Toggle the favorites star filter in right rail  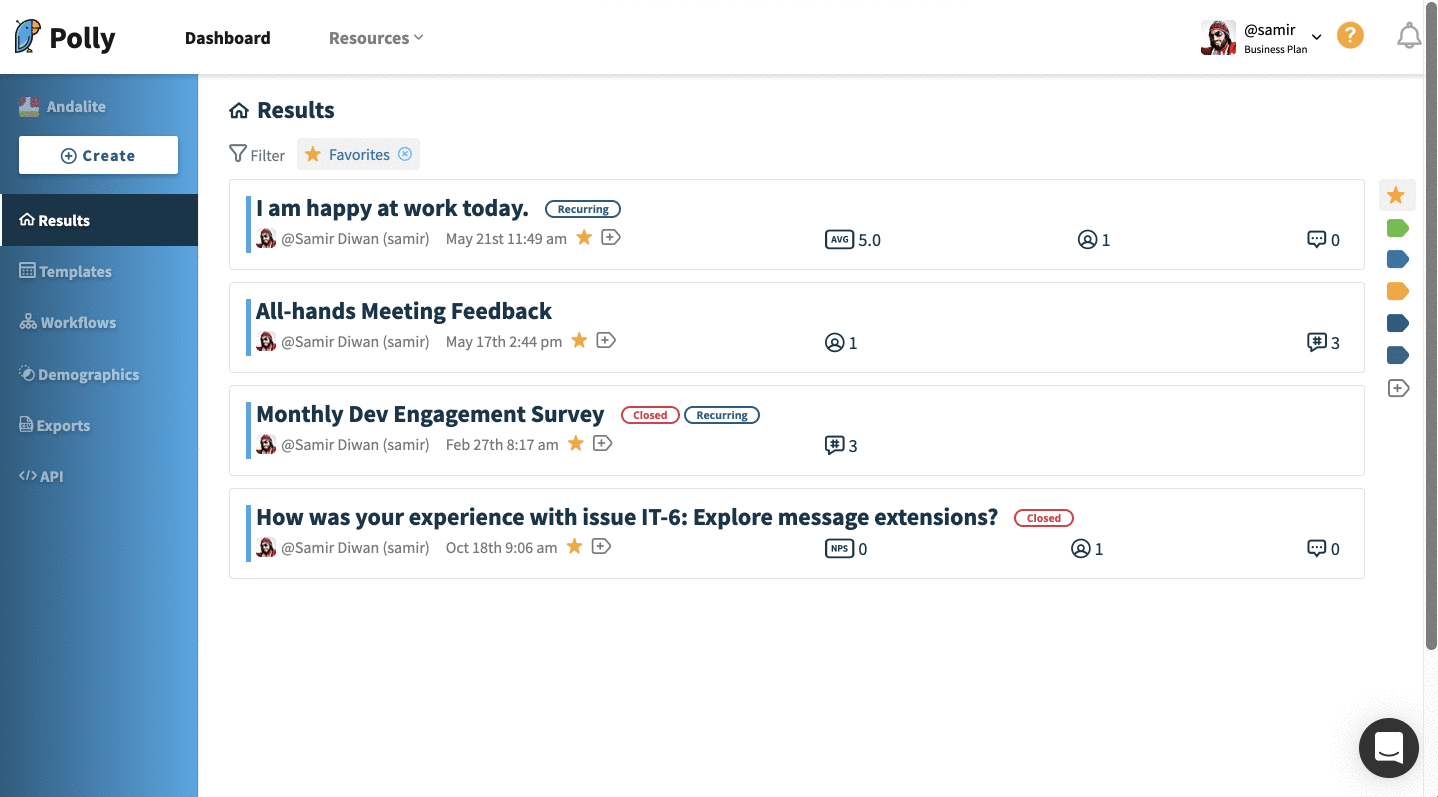point(1396,195)
